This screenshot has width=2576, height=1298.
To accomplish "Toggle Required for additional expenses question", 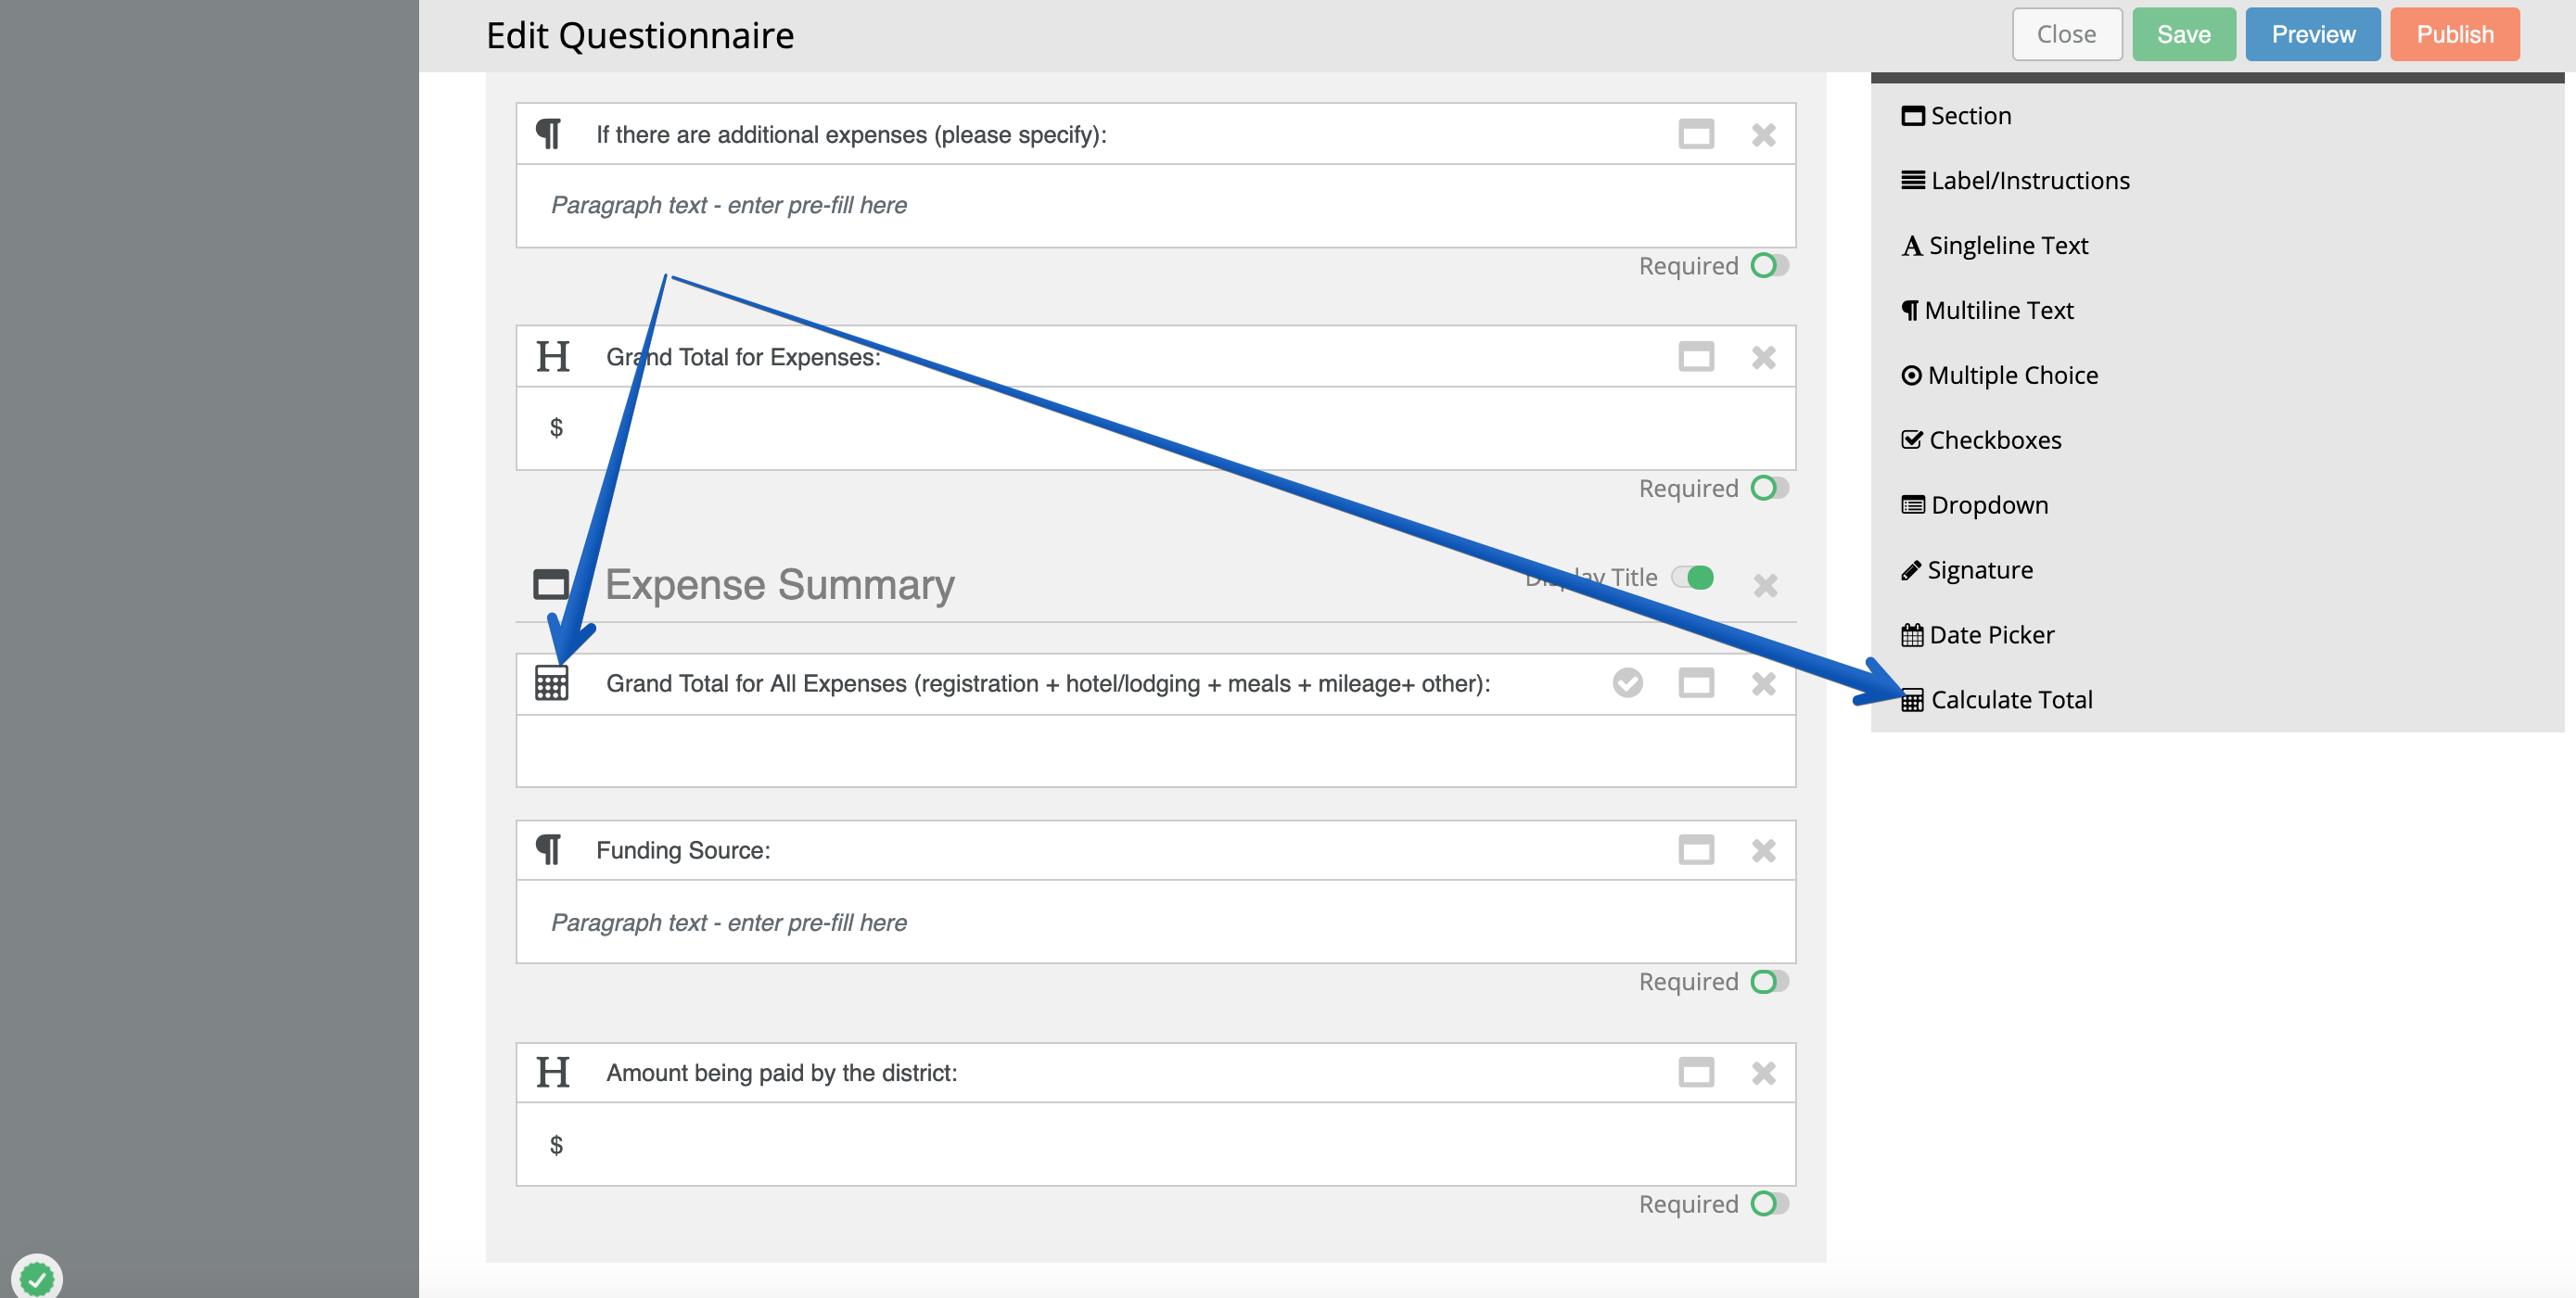I will (1768, 266).
